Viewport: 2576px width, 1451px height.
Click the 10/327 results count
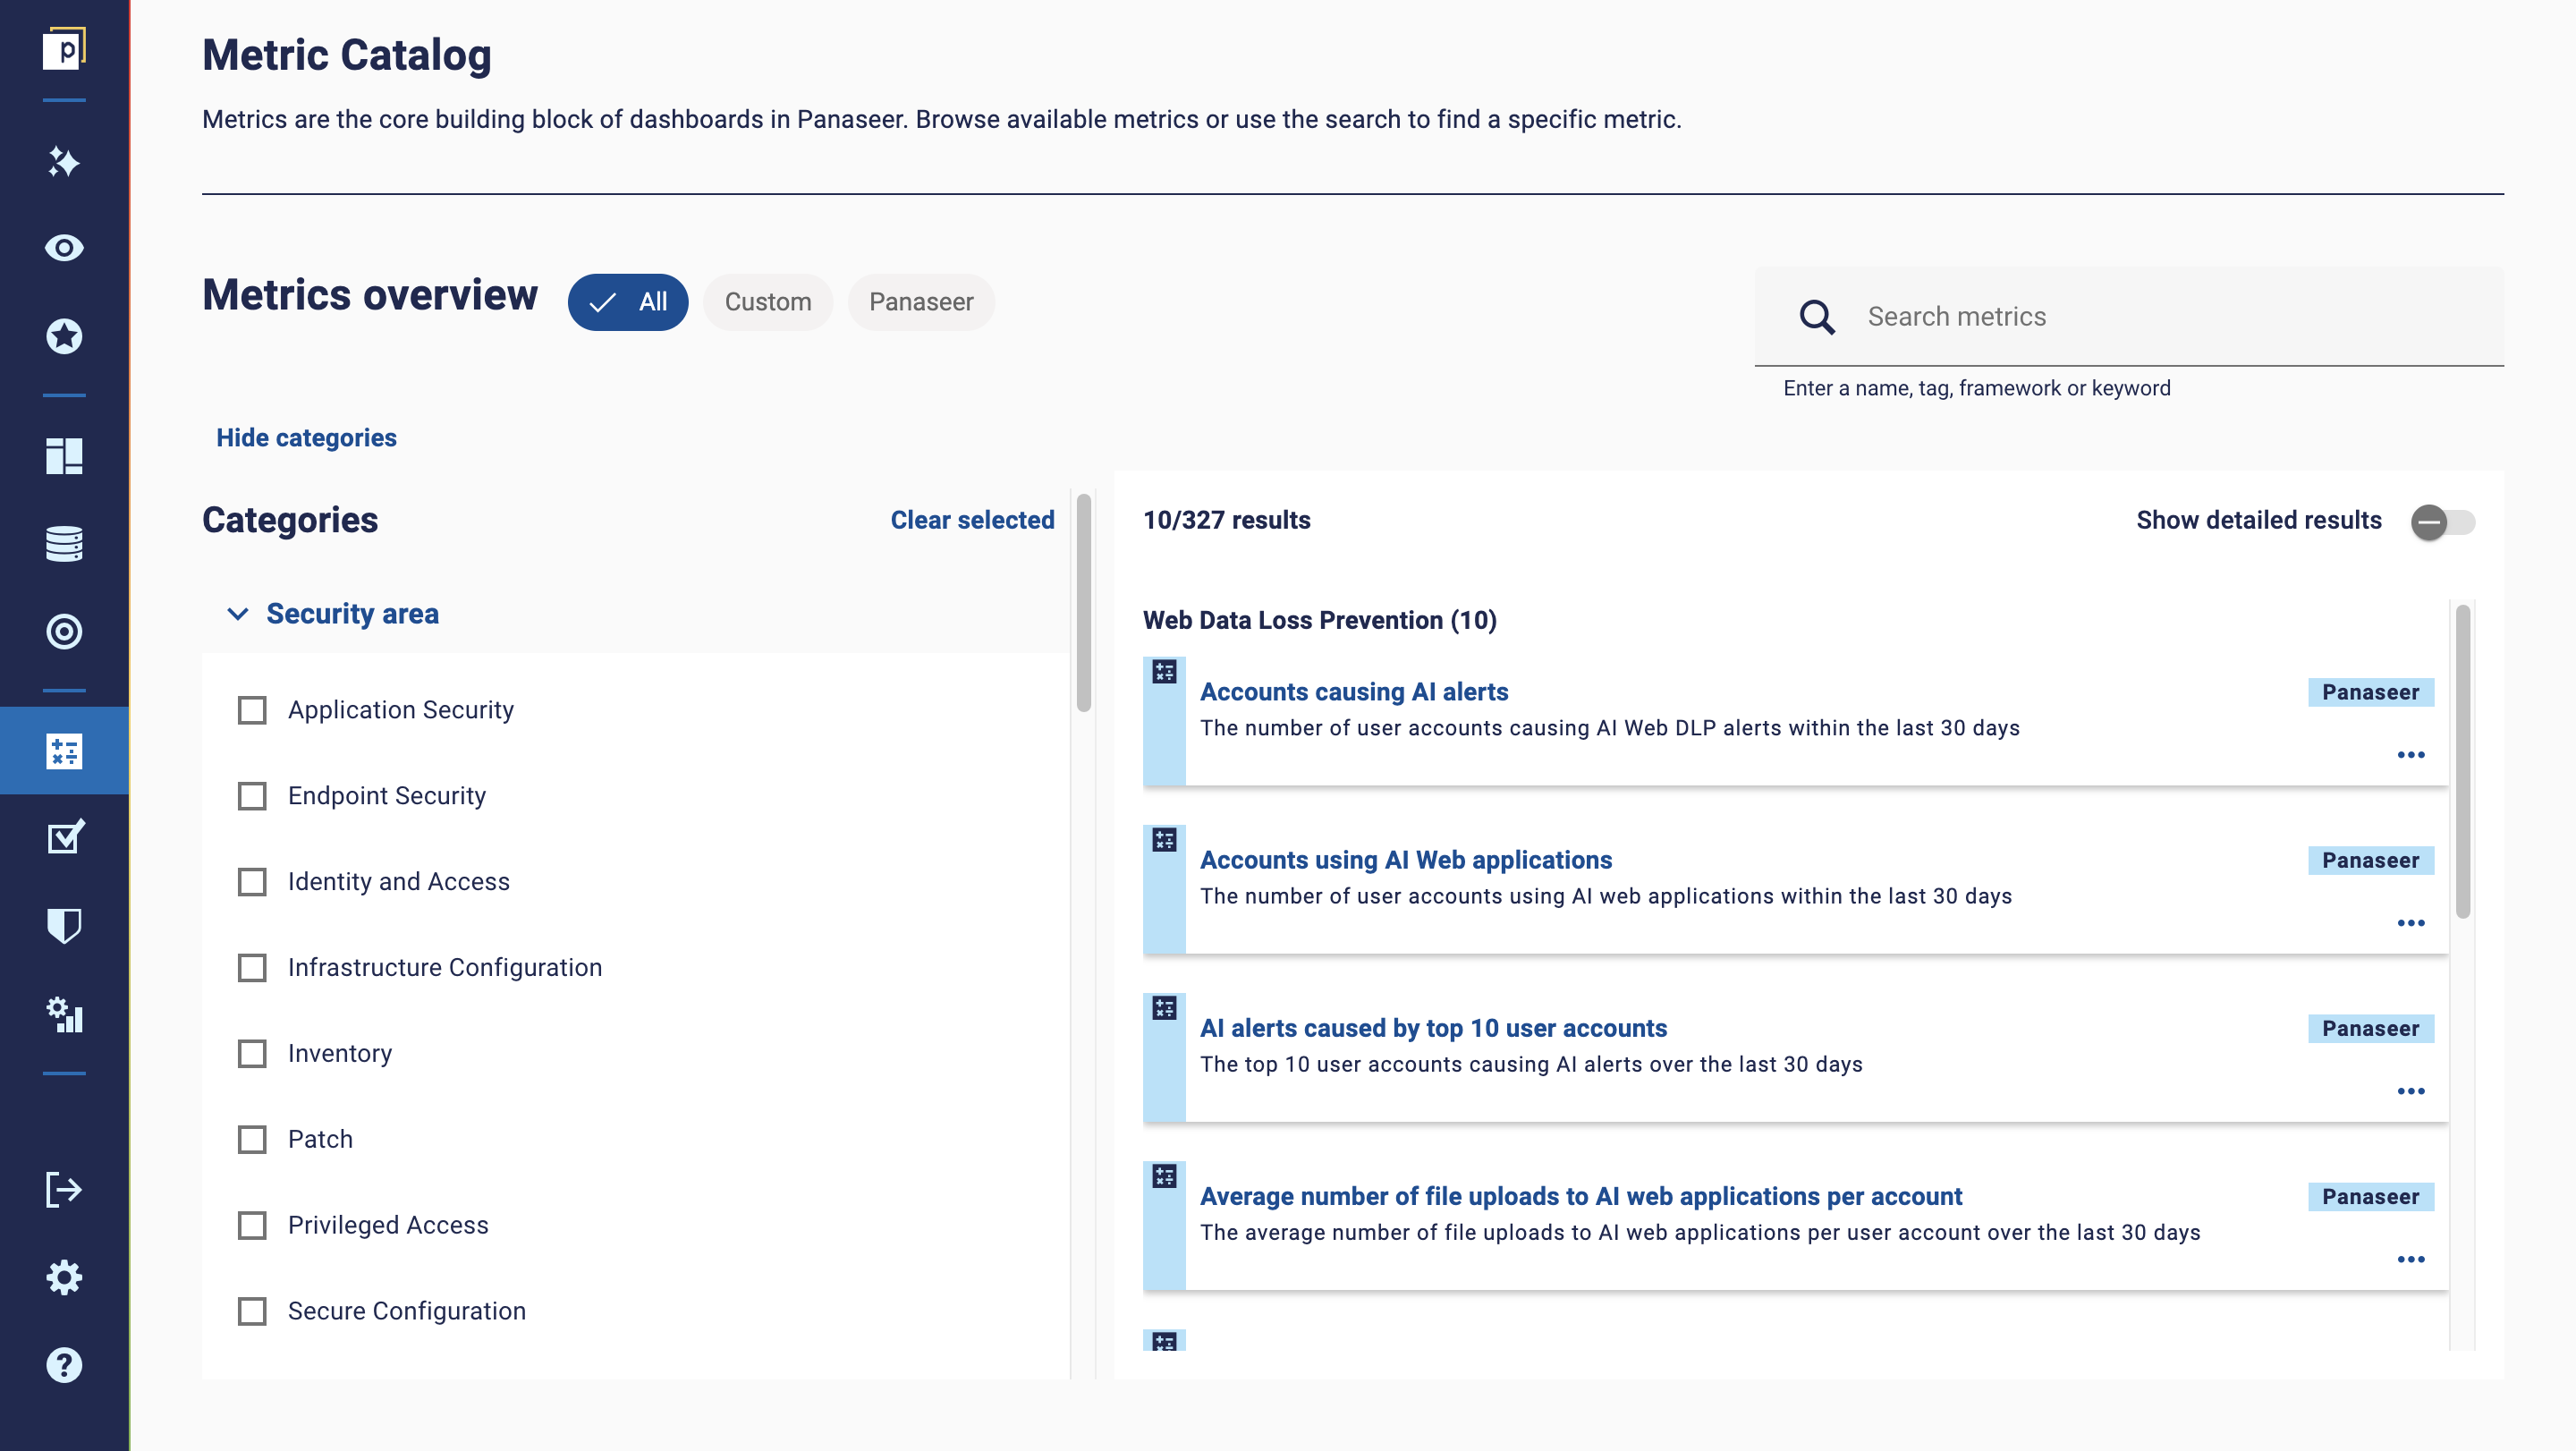(1227, 520)
